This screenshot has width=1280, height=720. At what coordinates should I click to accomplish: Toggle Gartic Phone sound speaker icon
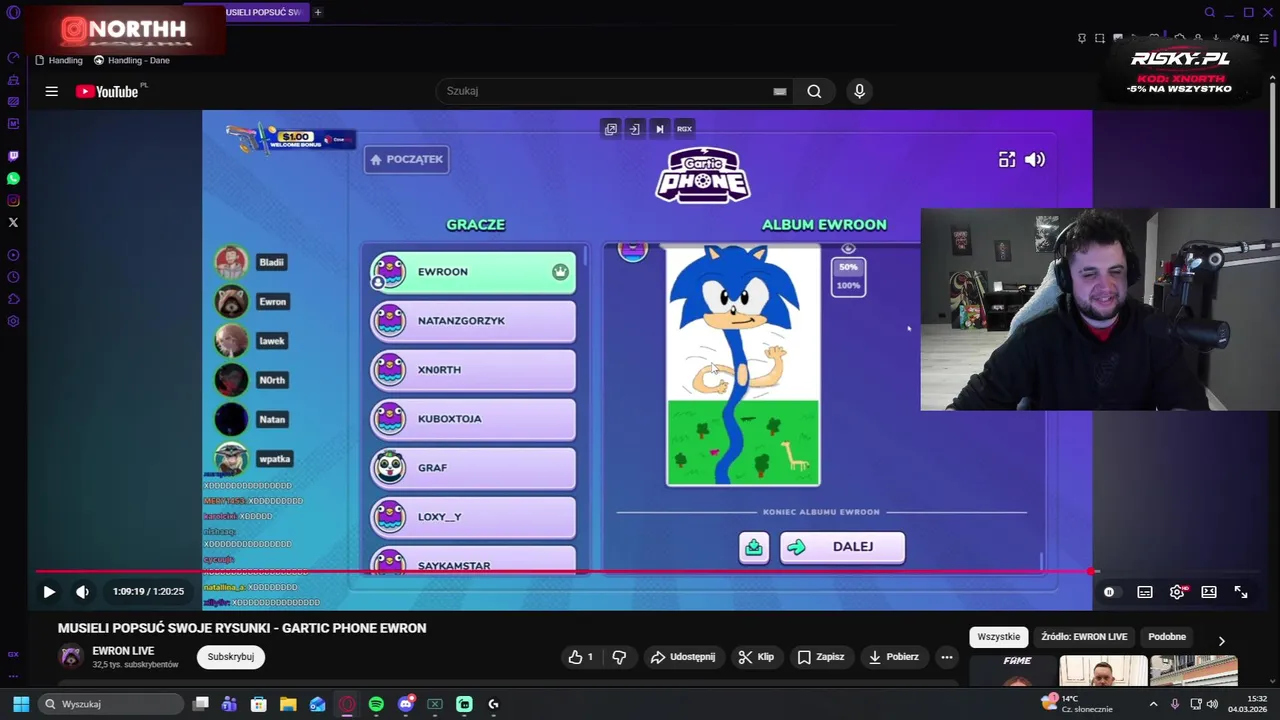tap(1035, 159)
